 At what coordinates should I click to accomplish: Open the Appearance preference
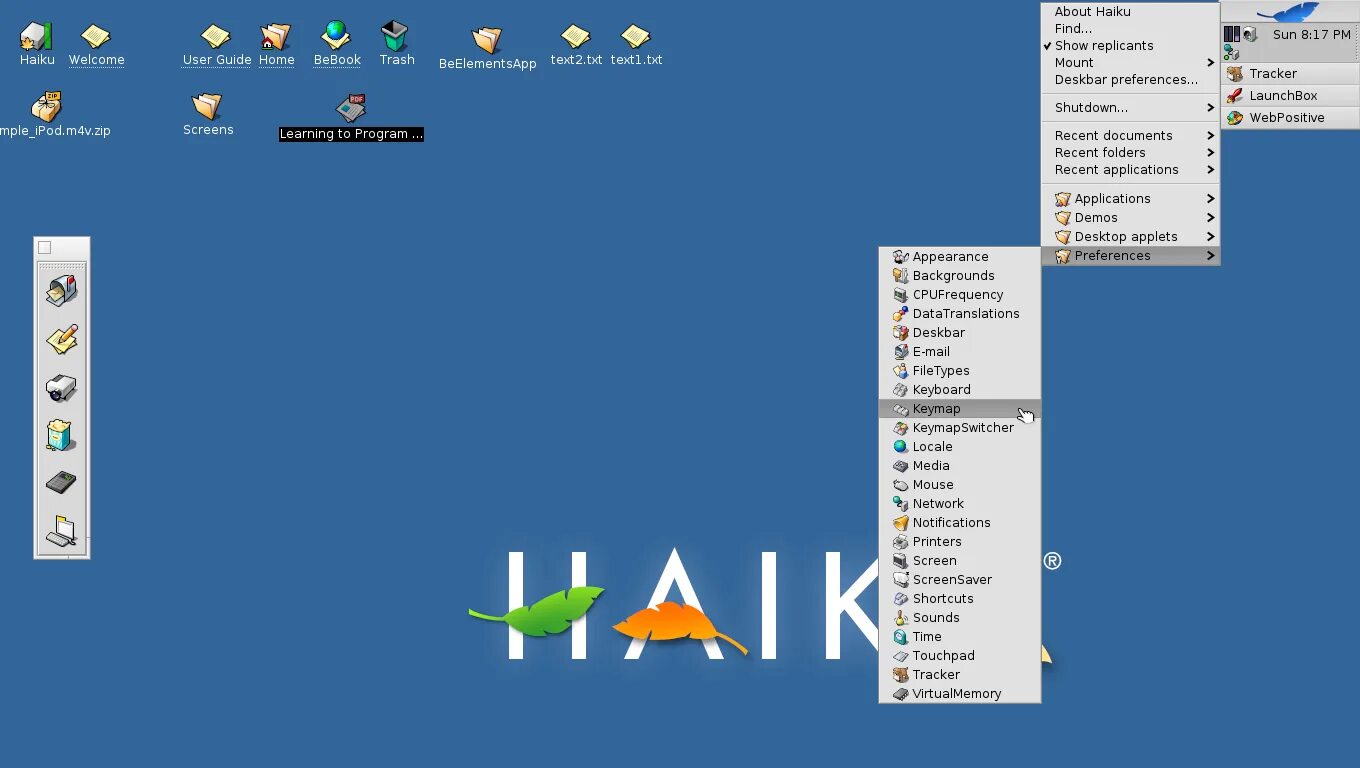(960, 257)
